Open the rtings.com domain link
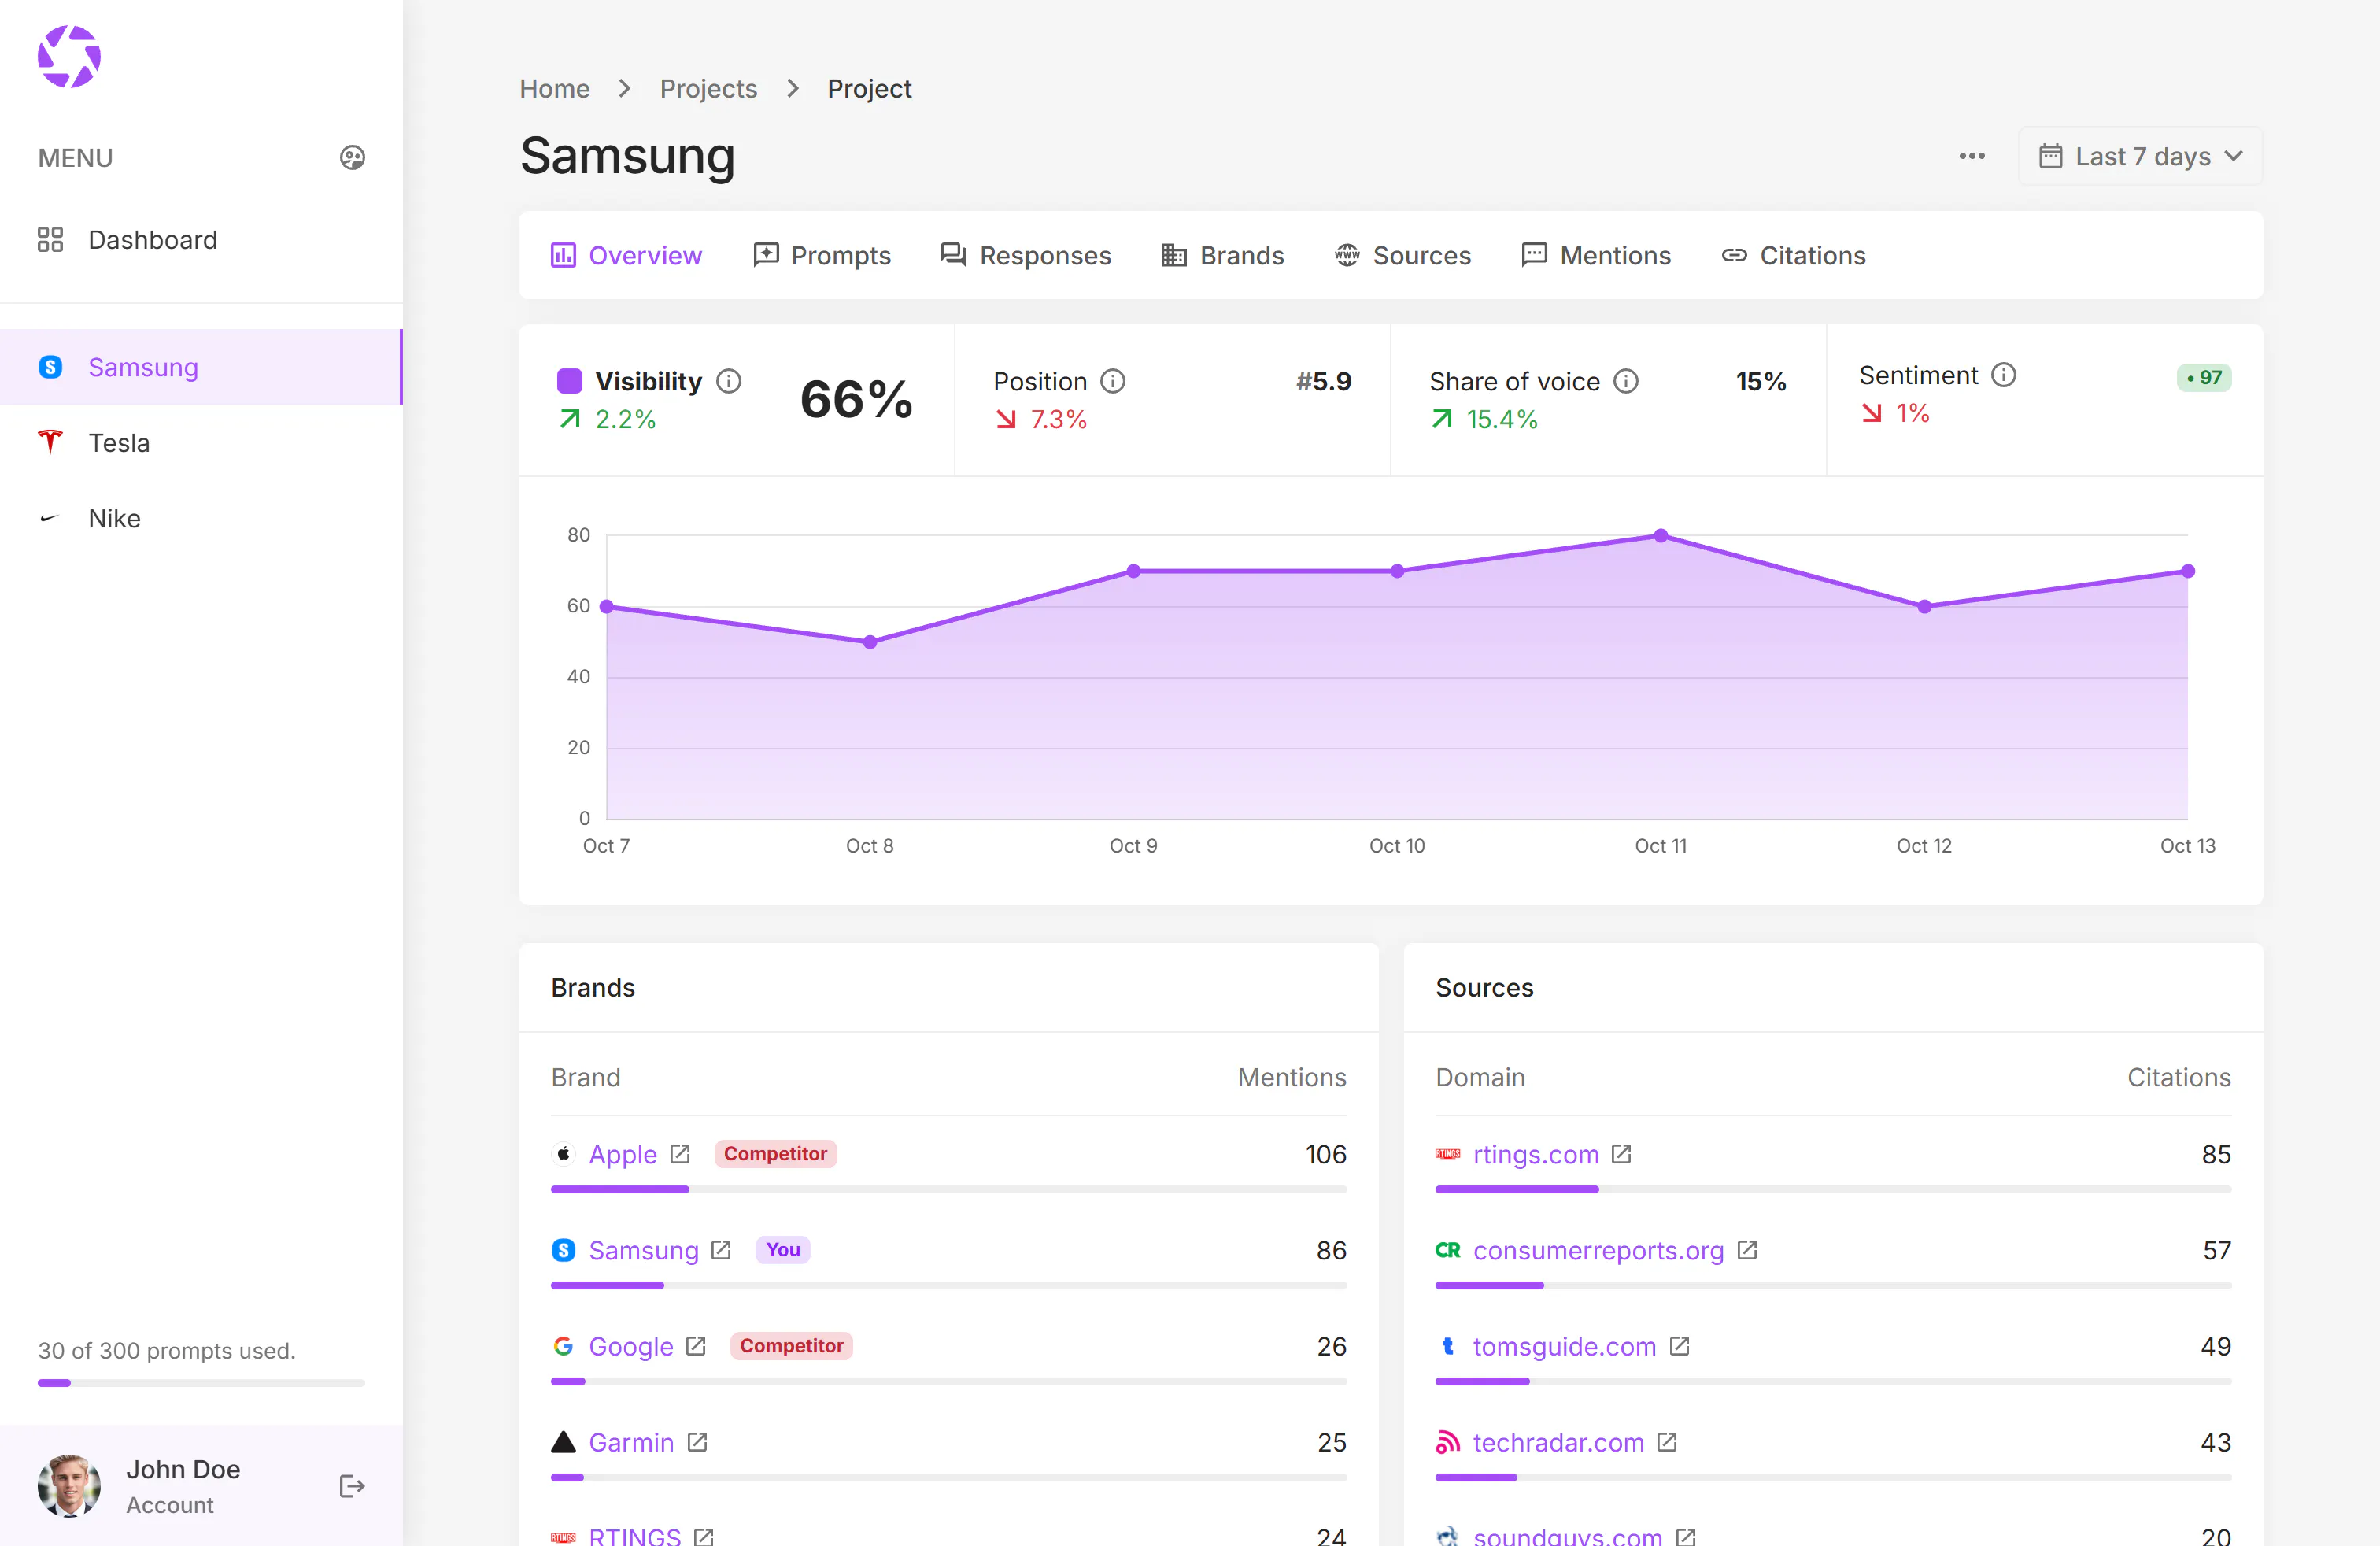Image resolution: width=2380 pixels, height=1546 pixels. click(x=1536, y=1154)
